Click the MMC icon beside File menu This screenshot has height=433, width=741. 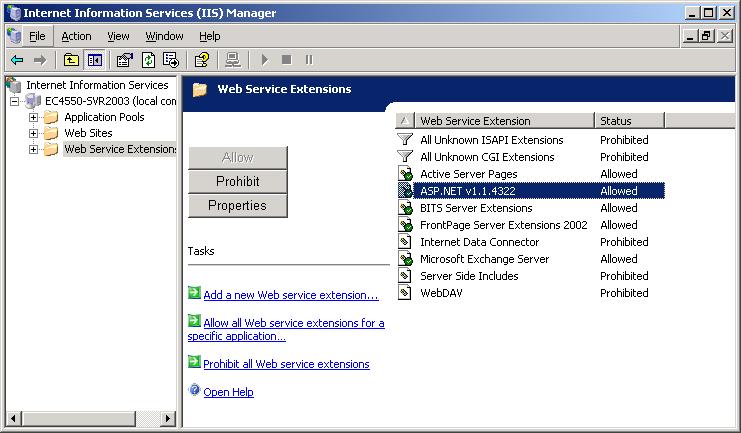(x=14, y=36)
